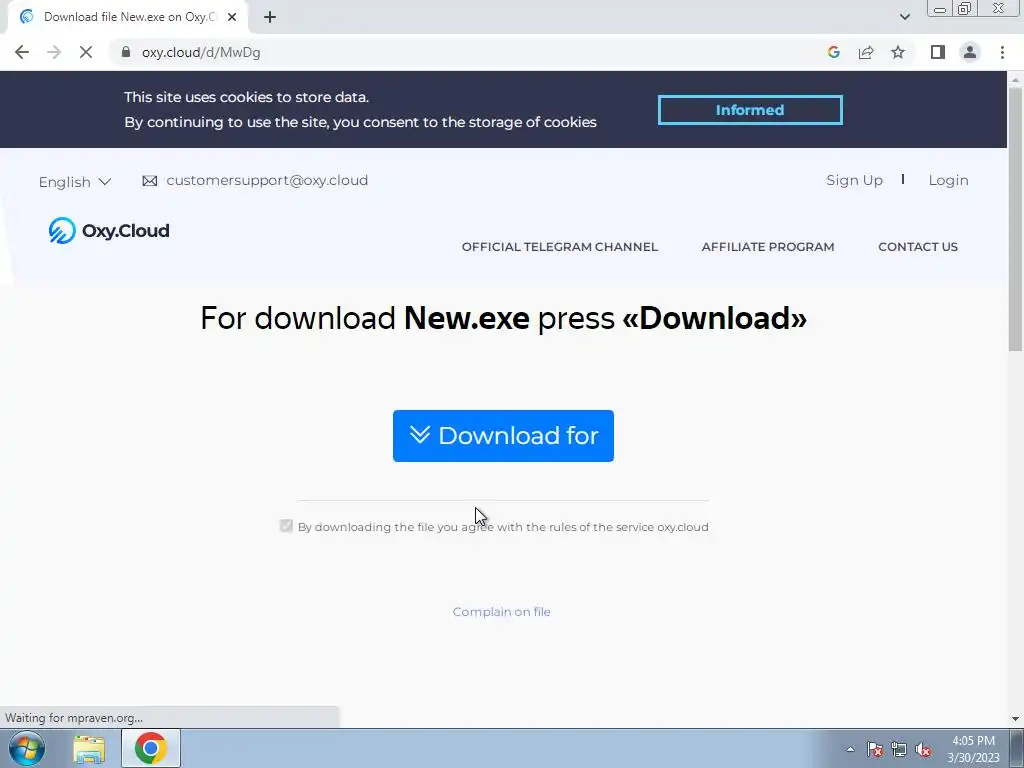The image size is (1024, 768).
Task: Click the page vertical scrollbar thumb
Action: [1015, 219]
